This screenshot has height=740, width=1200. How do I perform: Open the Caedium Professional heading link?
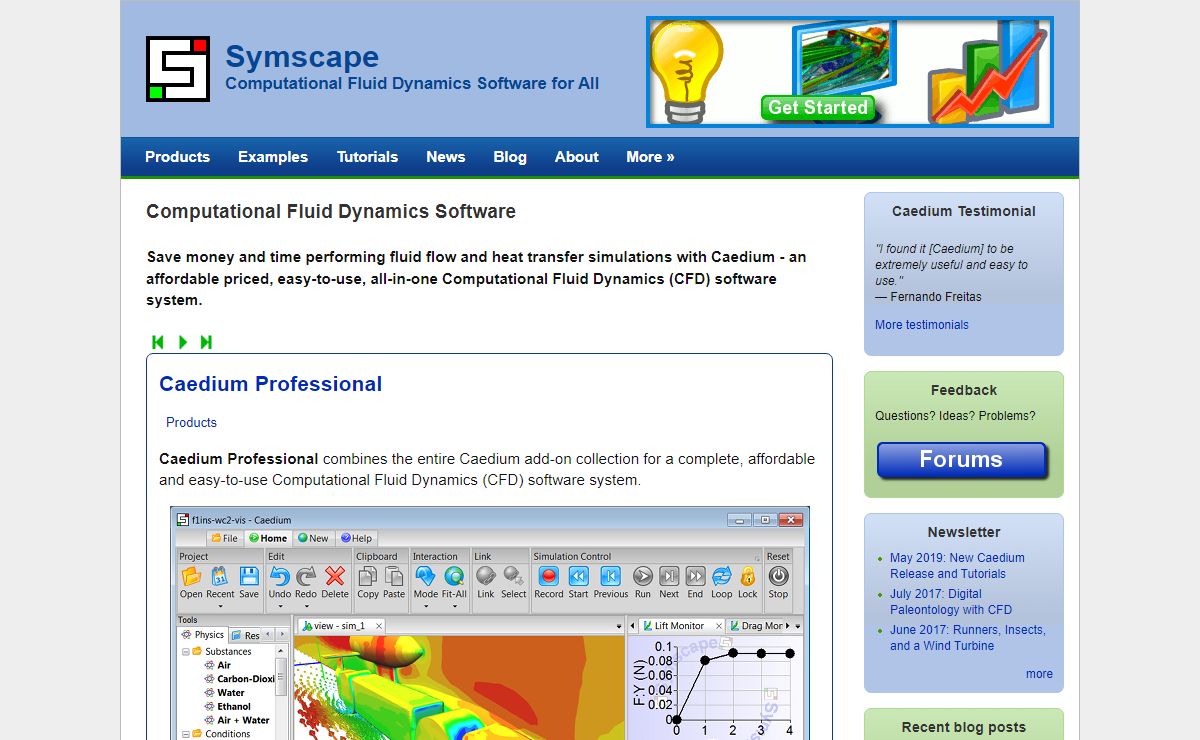tap(271, 384)
